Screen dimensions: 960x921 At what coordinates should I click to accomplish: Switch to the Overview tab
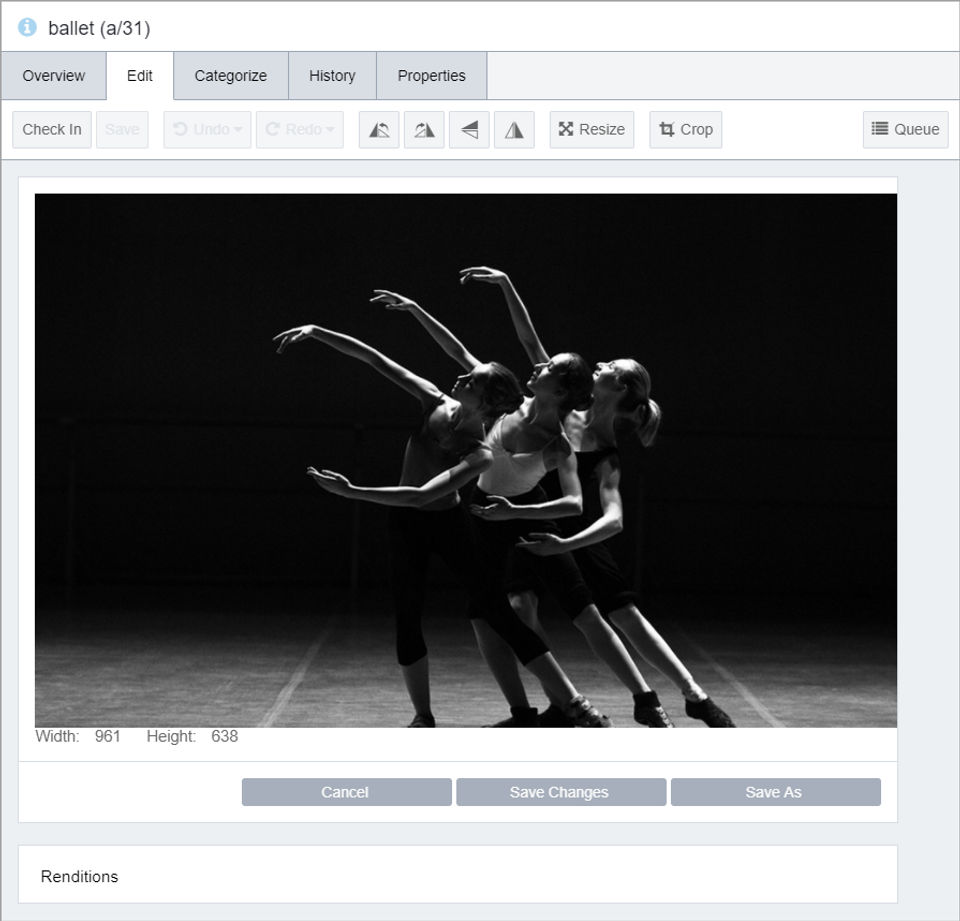pyautogui.click(x=53, y=76)
